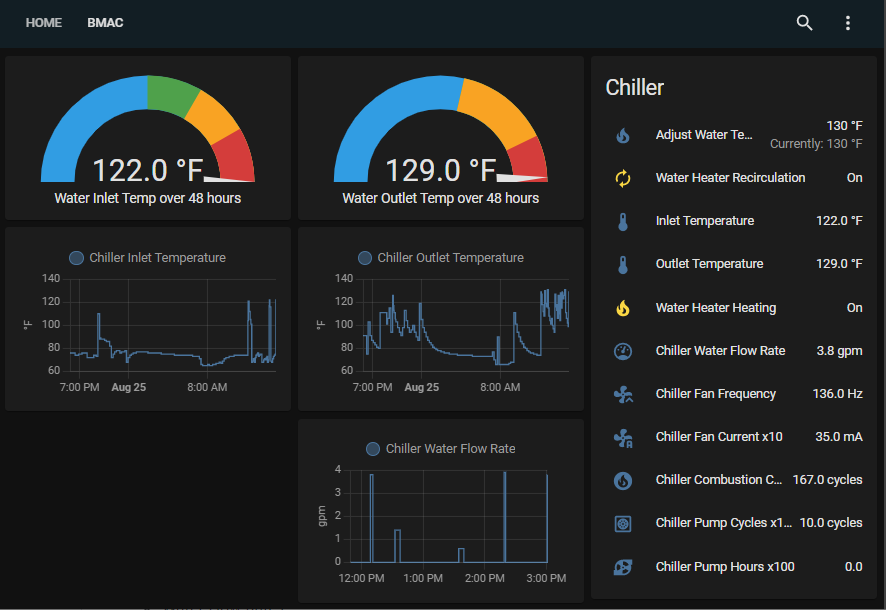The image size is (886, 610).
Task: Open the Water Inlet Temp gauge card
Action: [148, 138]
